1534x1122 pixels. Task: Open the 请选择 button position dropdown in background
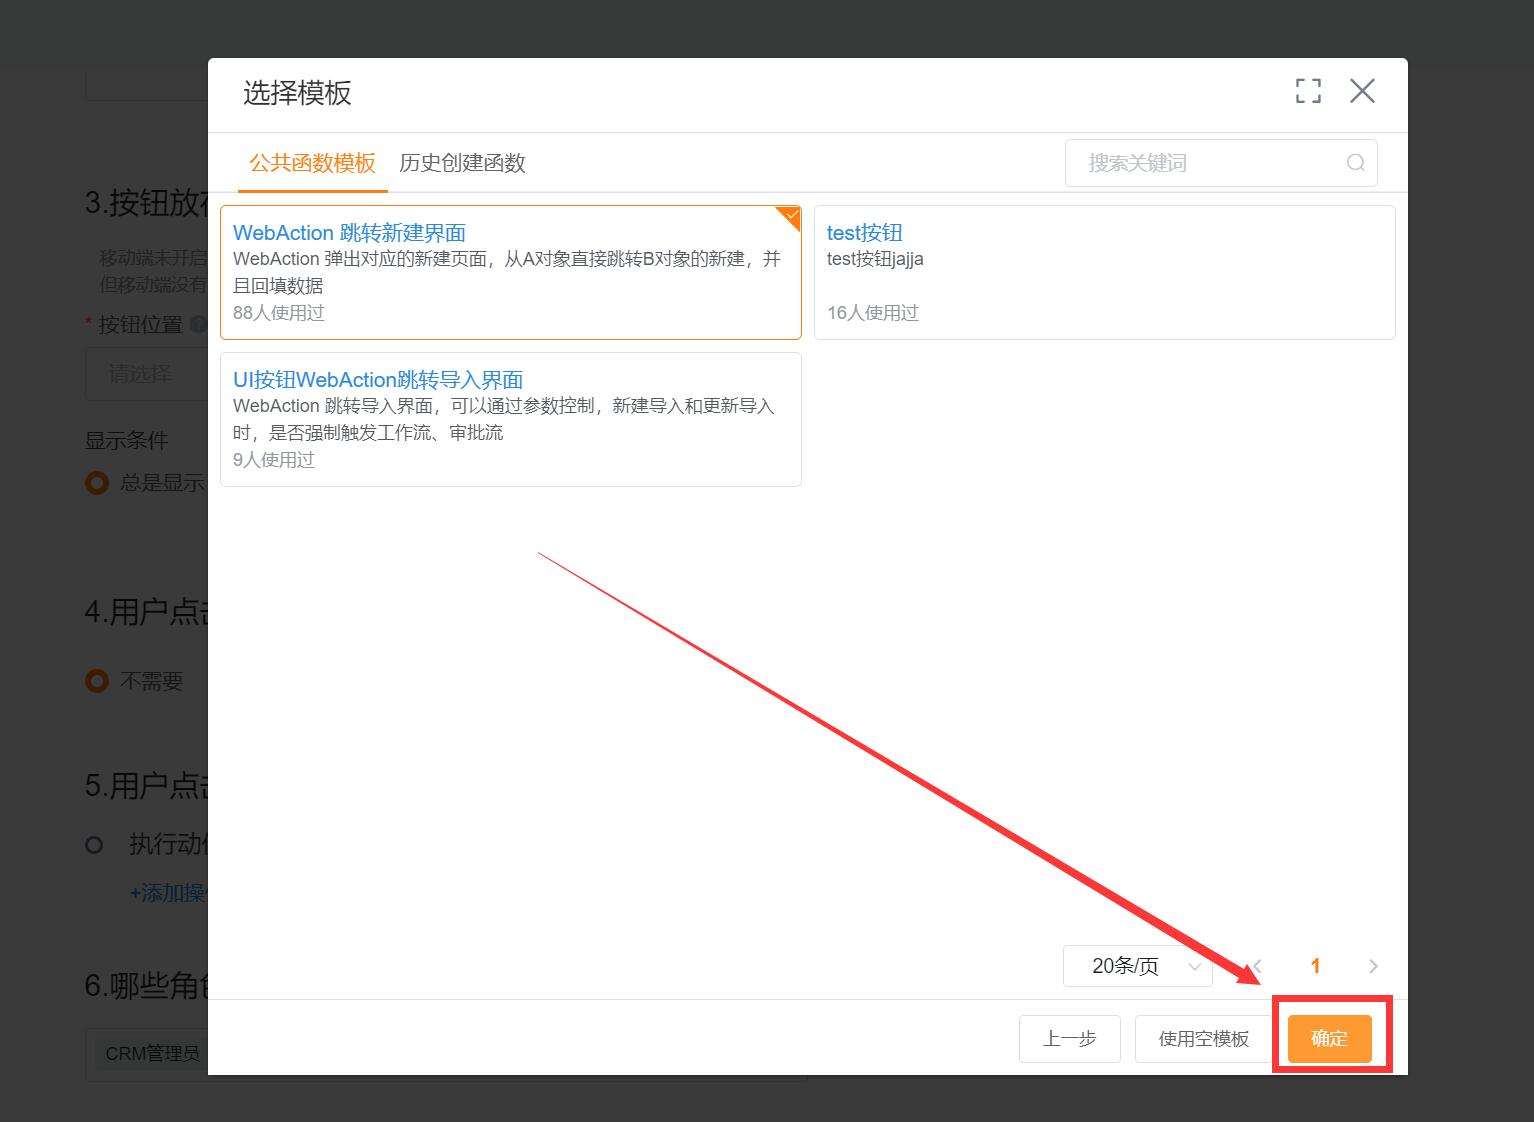147,374
